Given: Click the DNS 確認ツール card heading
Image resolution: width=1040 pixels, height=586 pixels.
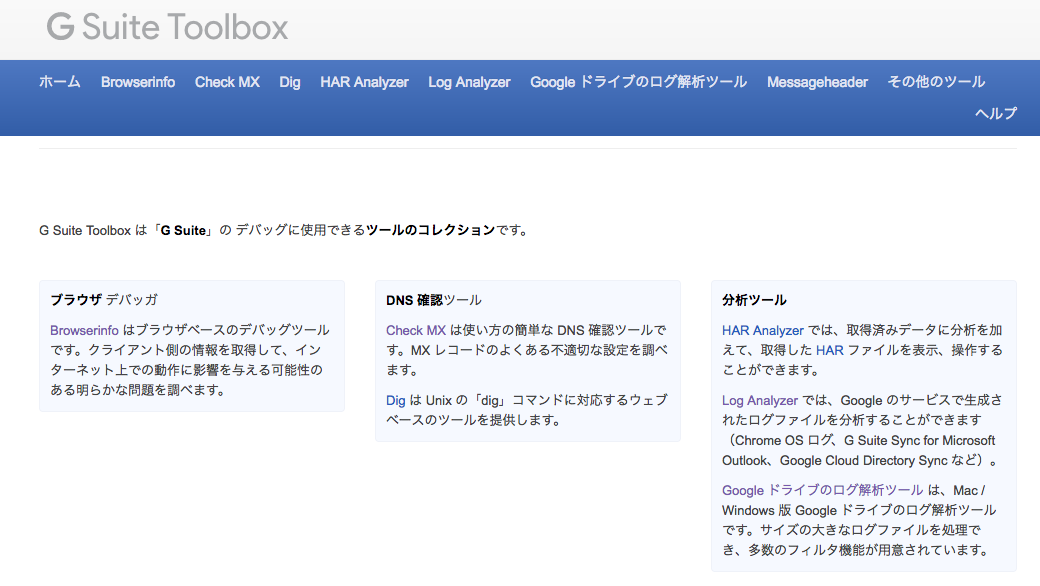Looking at the screenshot, I should coord(433,299).
